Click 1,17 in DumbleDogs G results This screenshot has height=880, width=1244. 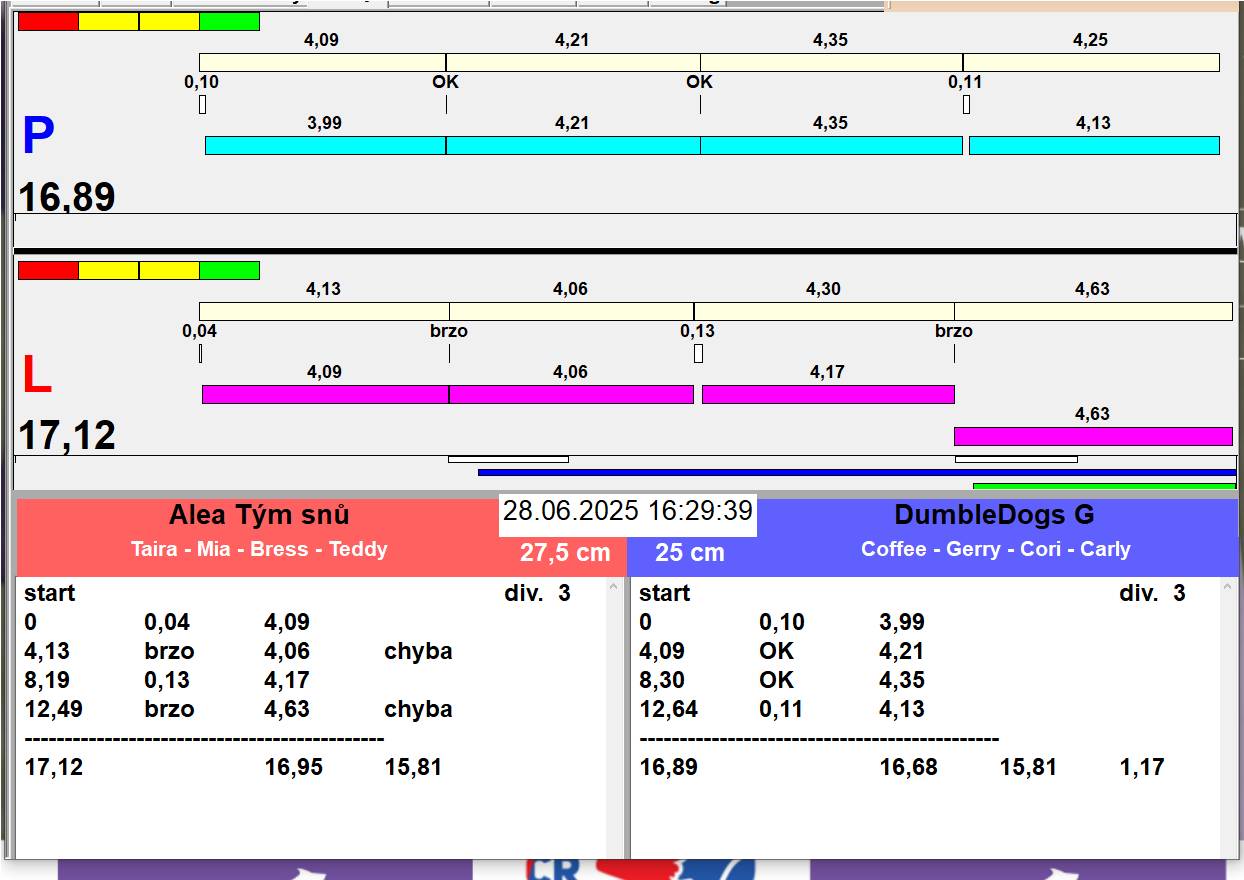click(x=1142, y=767)
